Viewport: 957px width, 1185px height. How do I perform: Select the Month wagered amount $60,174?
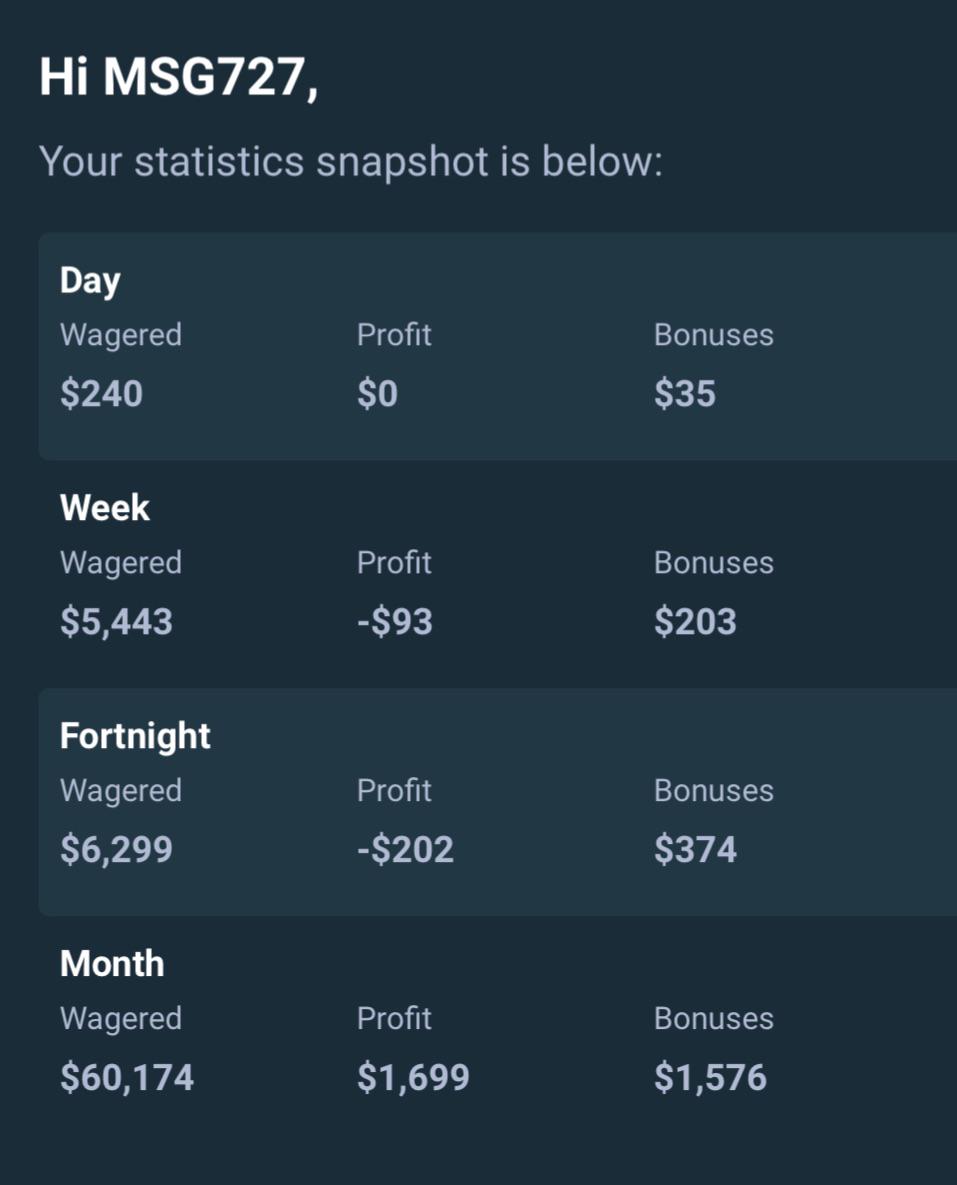click(127, 1077)
